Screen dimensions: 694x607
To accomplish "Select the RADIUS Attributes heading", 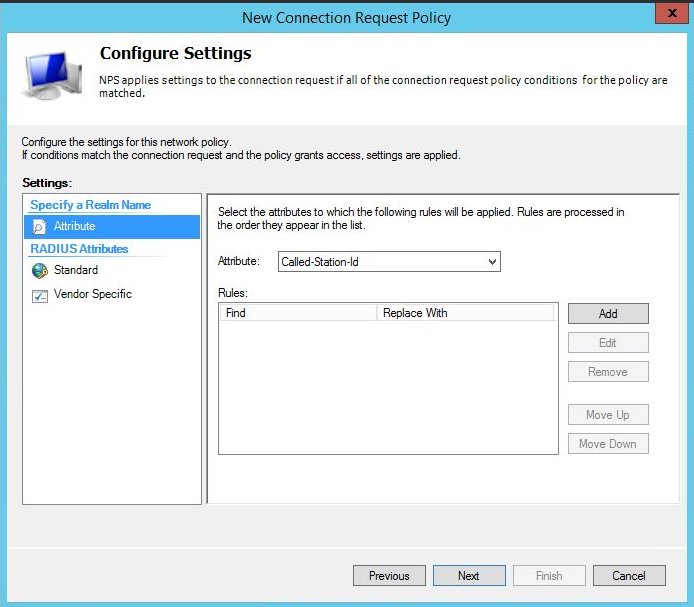I will tap(80, 249).
